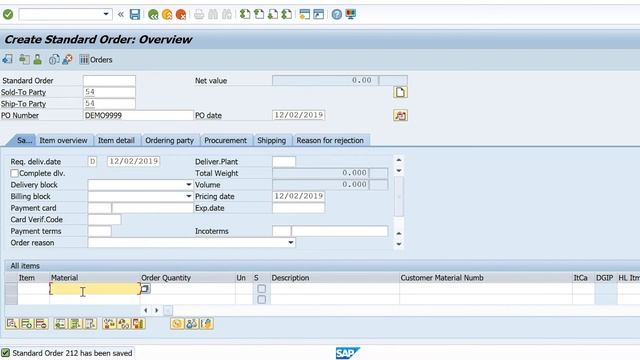Go to Last Page icon
The image size is (640, 360).
point(287,15)
